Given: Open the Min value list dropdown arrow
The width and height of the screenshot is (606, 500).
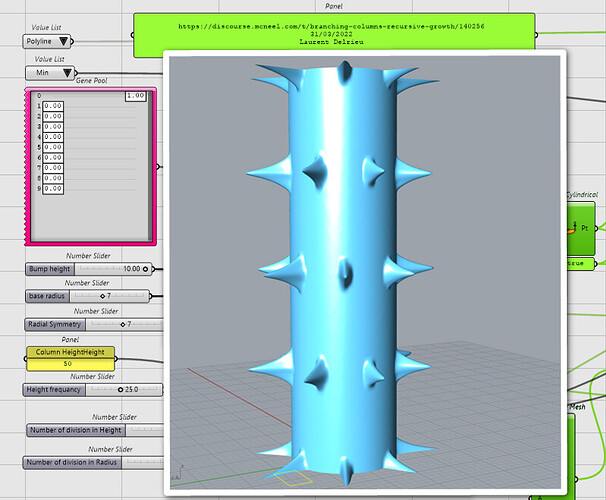Looking at the screenshot, I should pos(67,73).
